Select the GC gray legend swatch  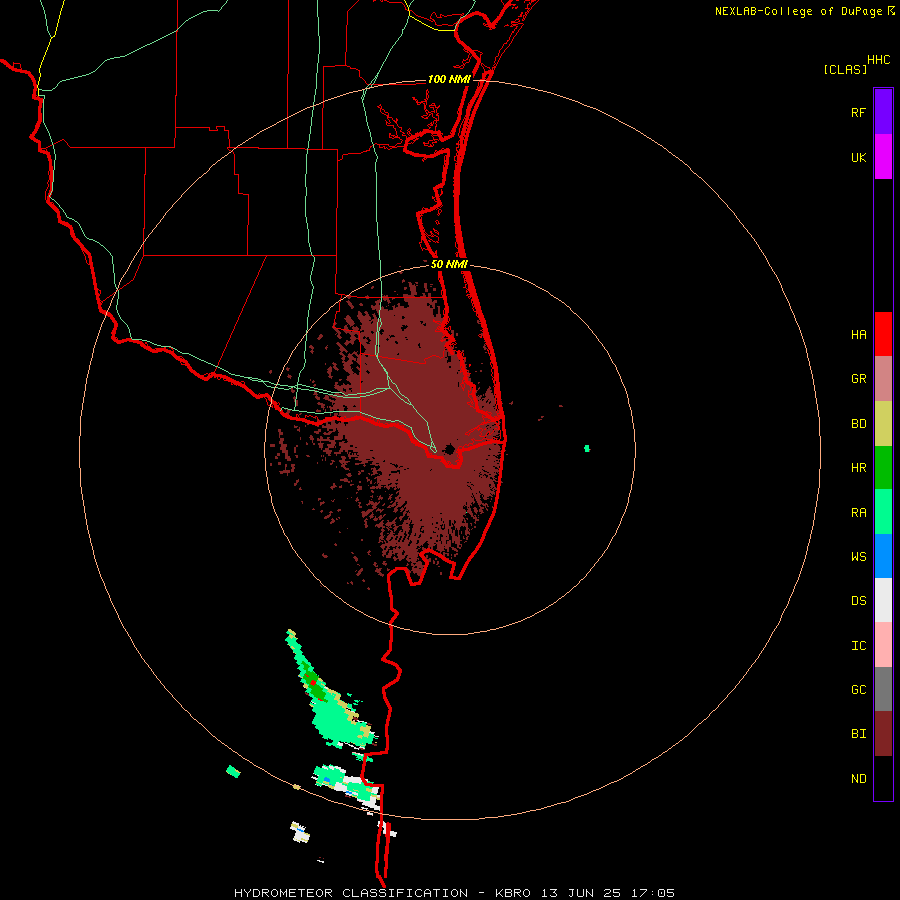tap(883, 689)
